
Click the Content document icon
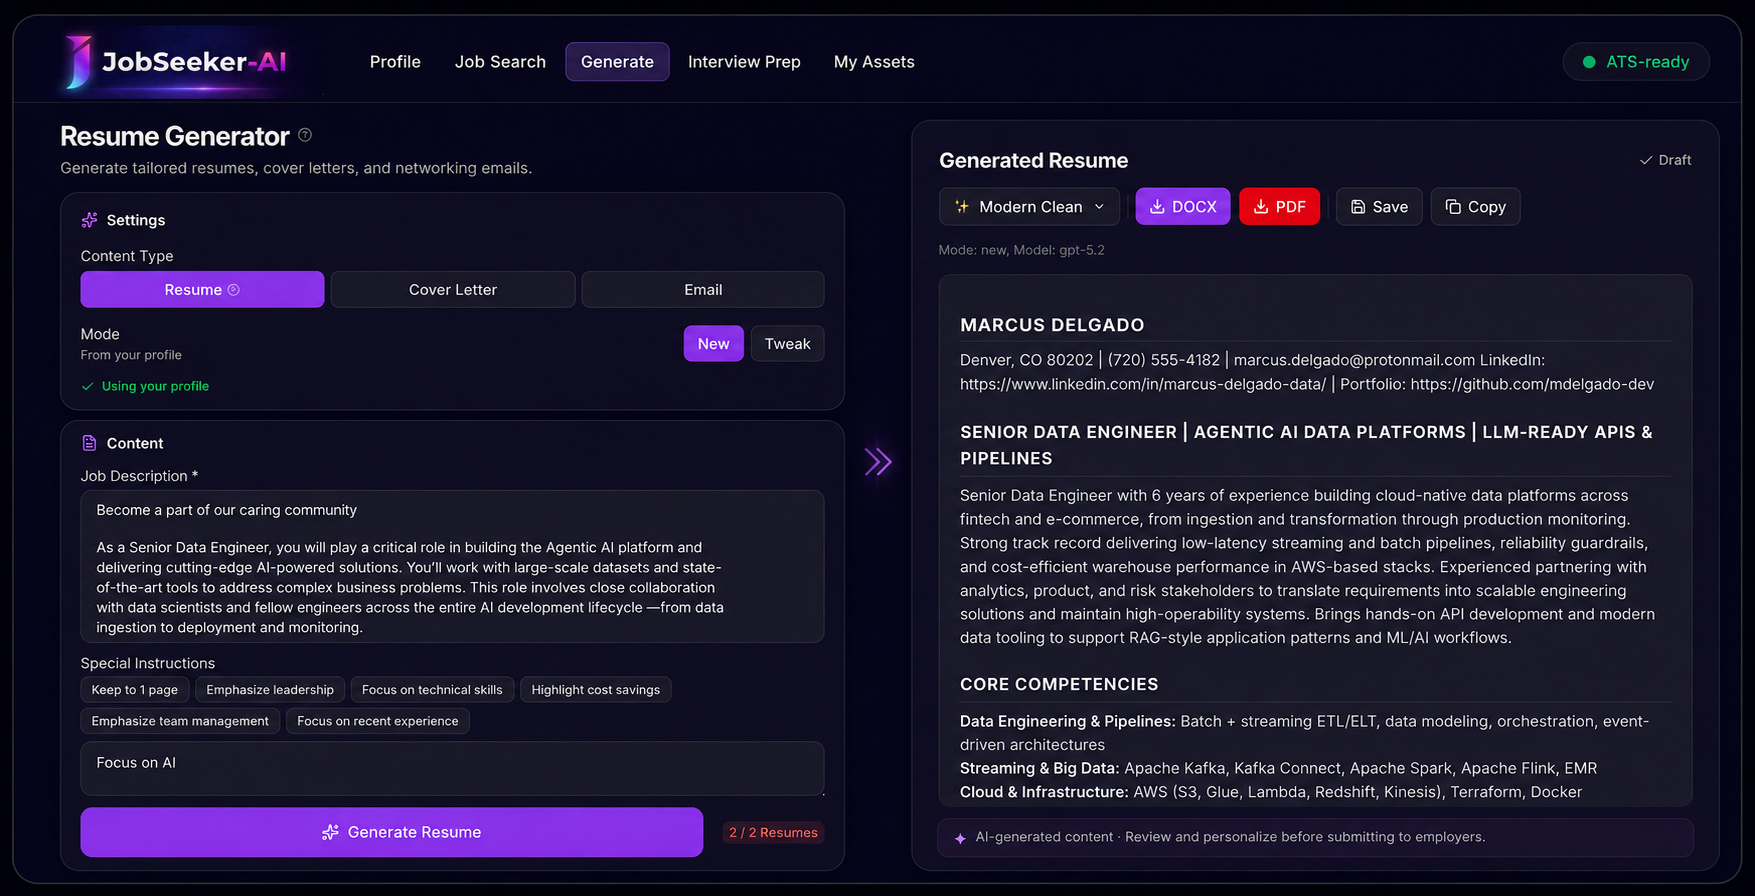point(89,443)
